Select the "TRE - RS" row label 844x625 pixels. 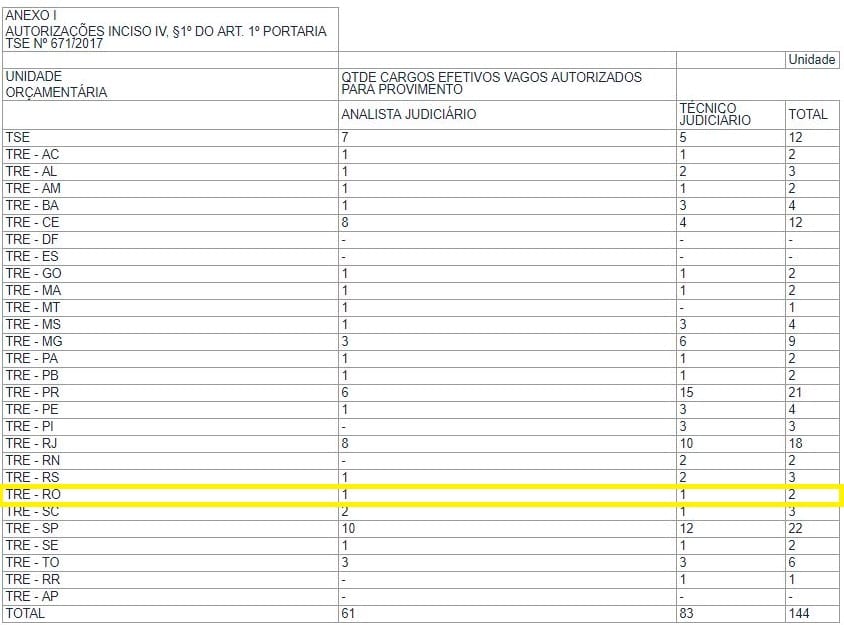click(32, 477)
